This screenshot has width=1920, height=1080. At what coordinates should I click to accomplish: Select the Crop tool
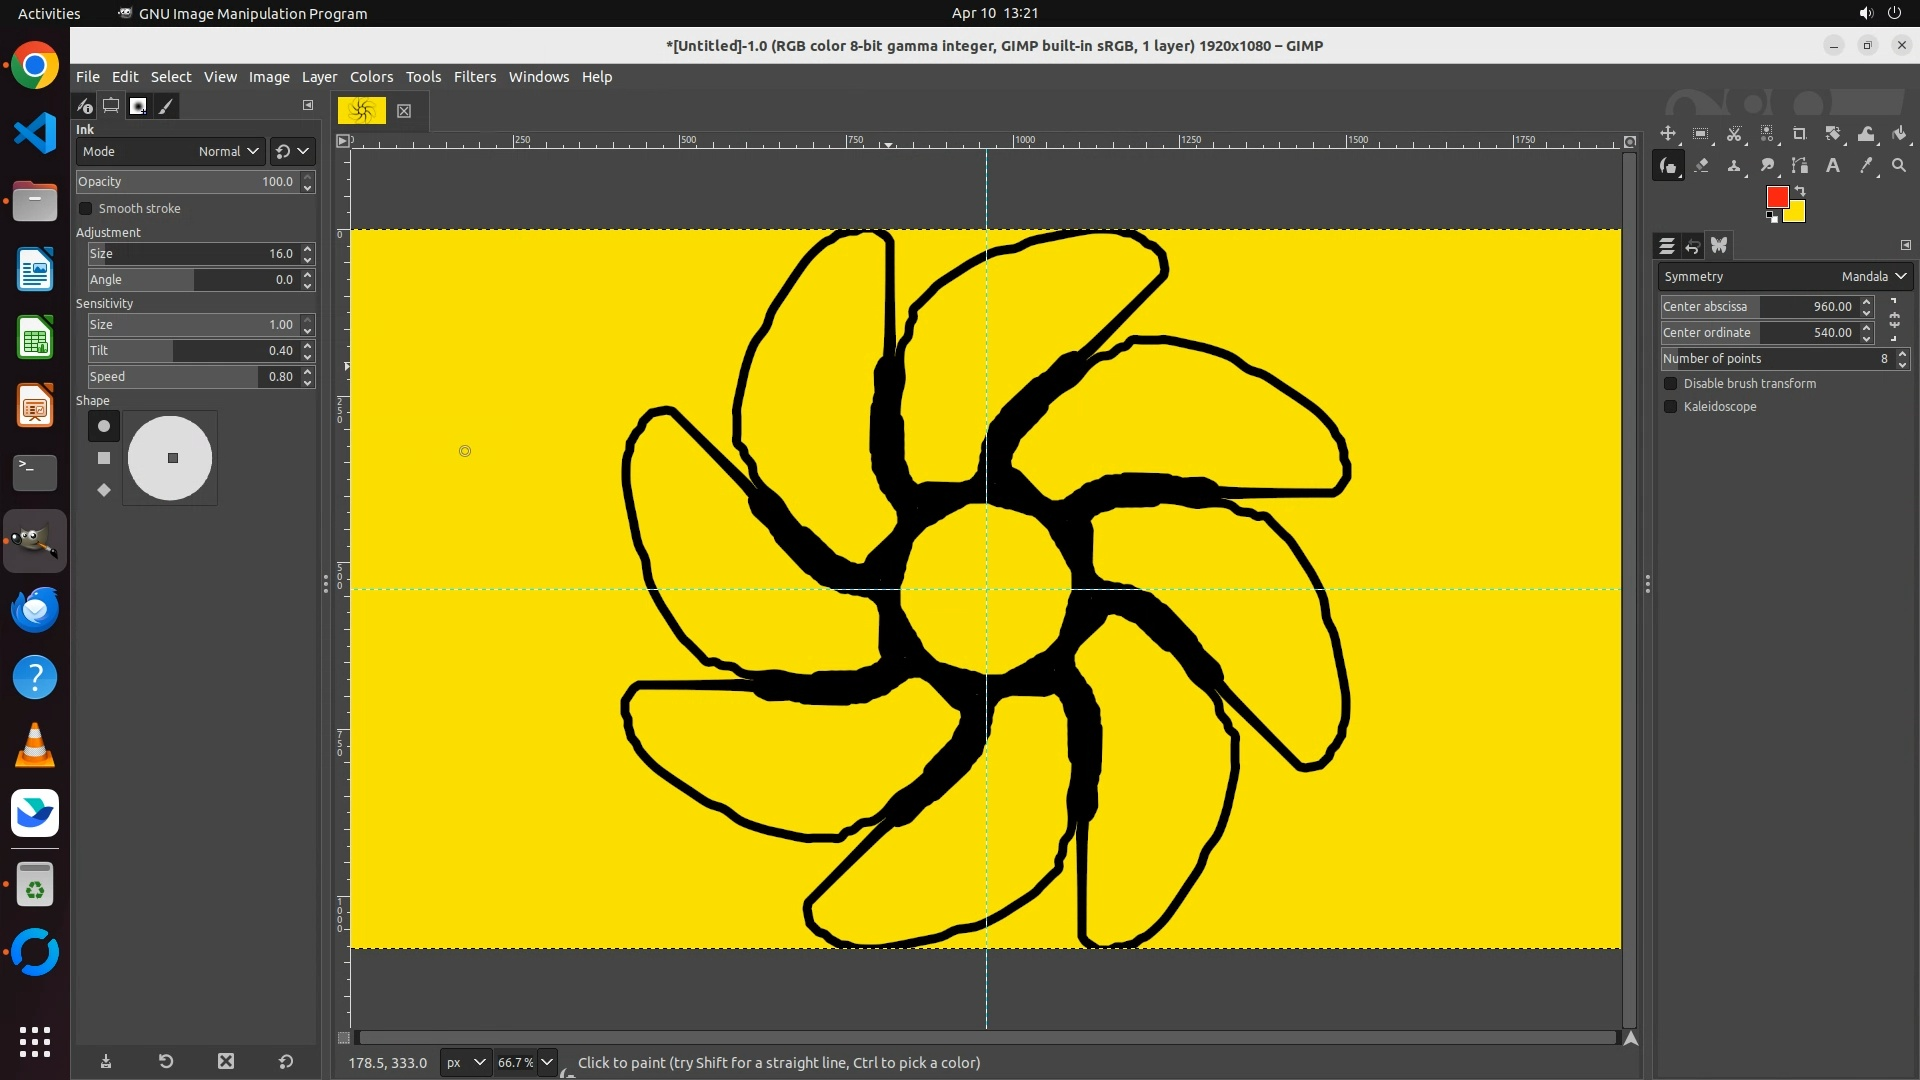[x=1800, y=134]
